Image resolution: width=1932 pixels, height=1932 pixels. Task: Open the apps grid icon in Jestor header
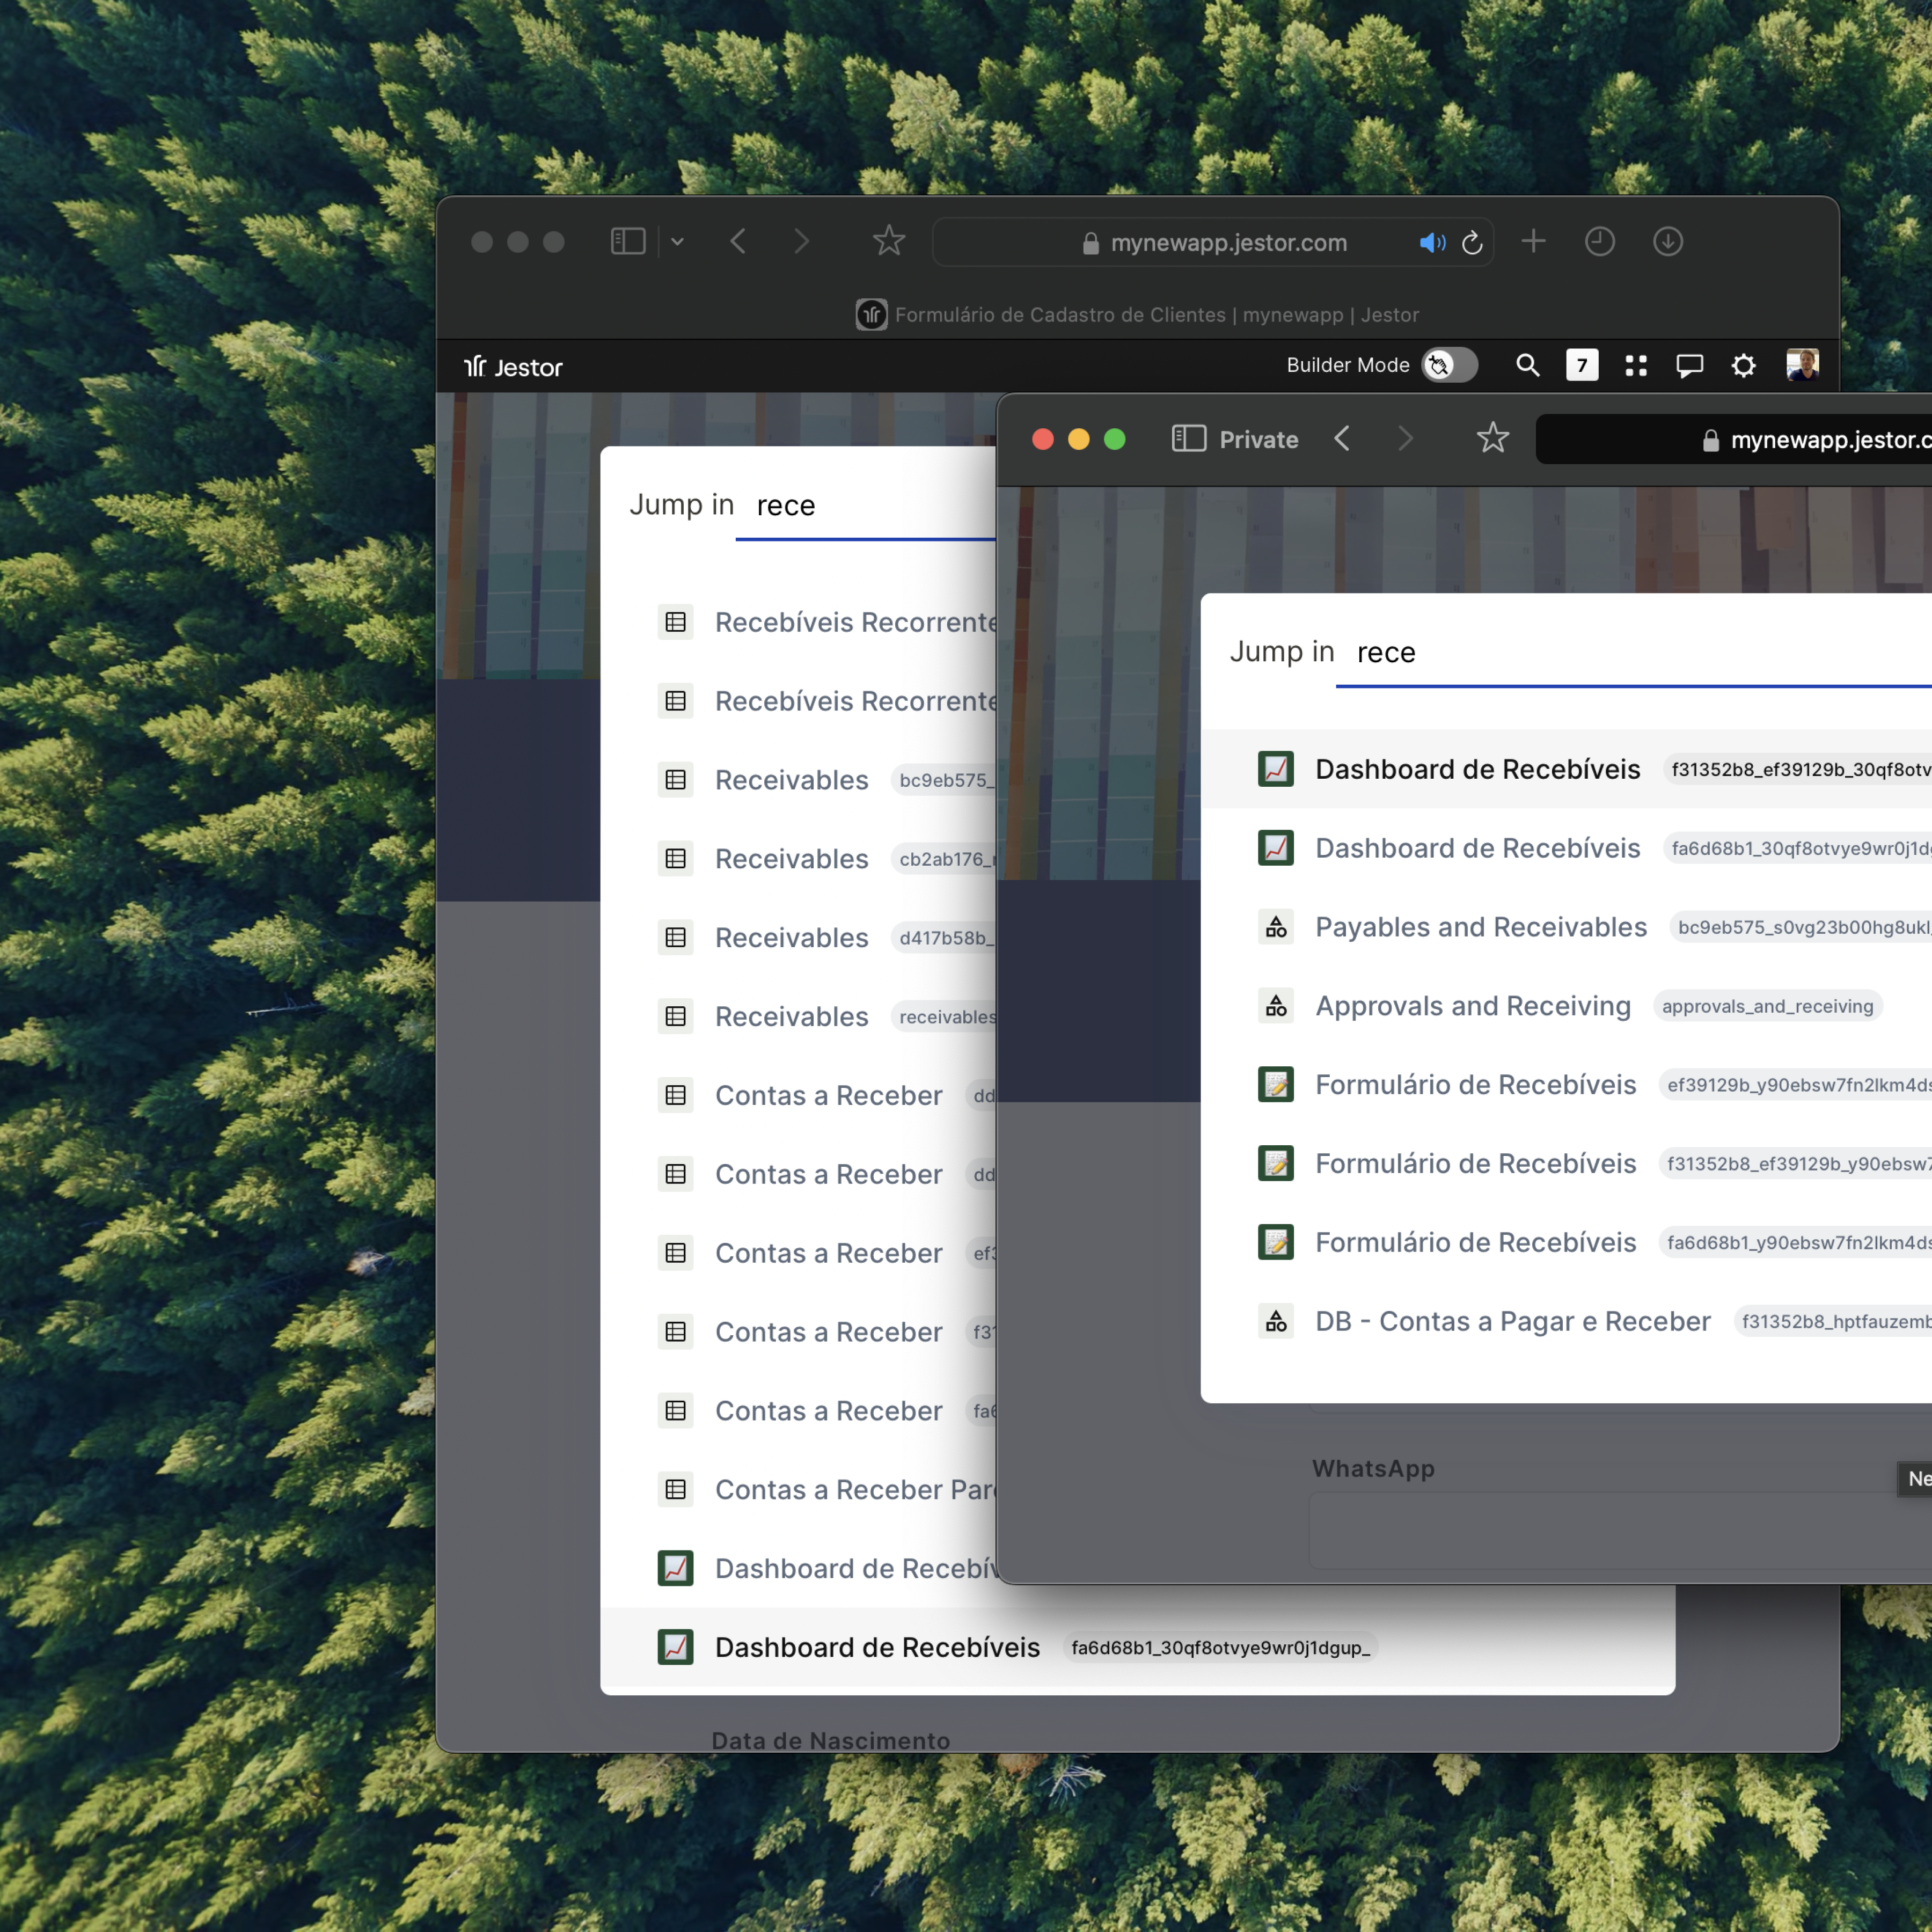click(x=1636, y=365)
